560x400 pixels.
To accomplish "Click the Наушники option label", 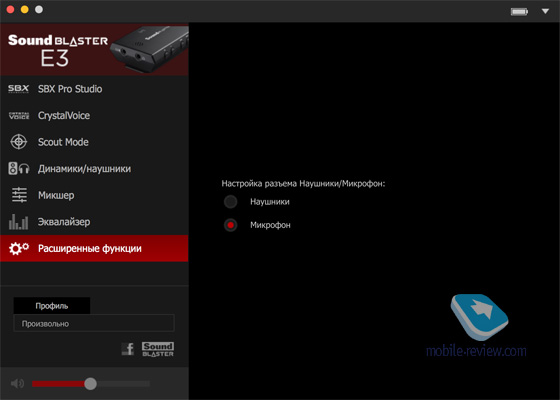I will click(270, 202).
